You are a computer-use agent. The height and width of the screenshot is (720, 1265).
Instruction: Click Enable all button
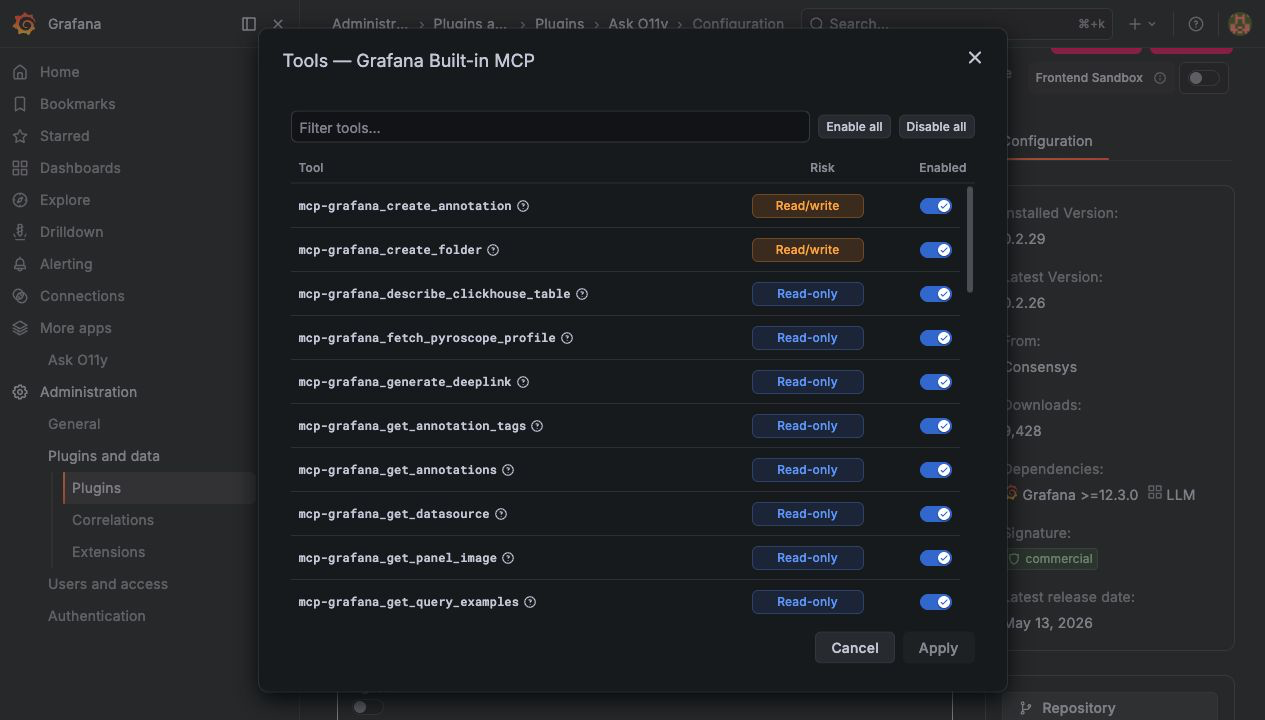point(854,127)
